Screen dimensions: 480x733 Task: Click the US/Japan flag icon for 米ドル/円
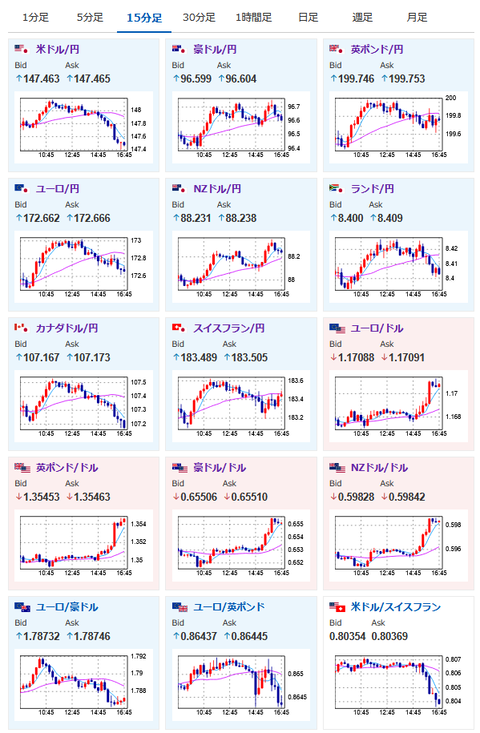(x=21, y=49)
